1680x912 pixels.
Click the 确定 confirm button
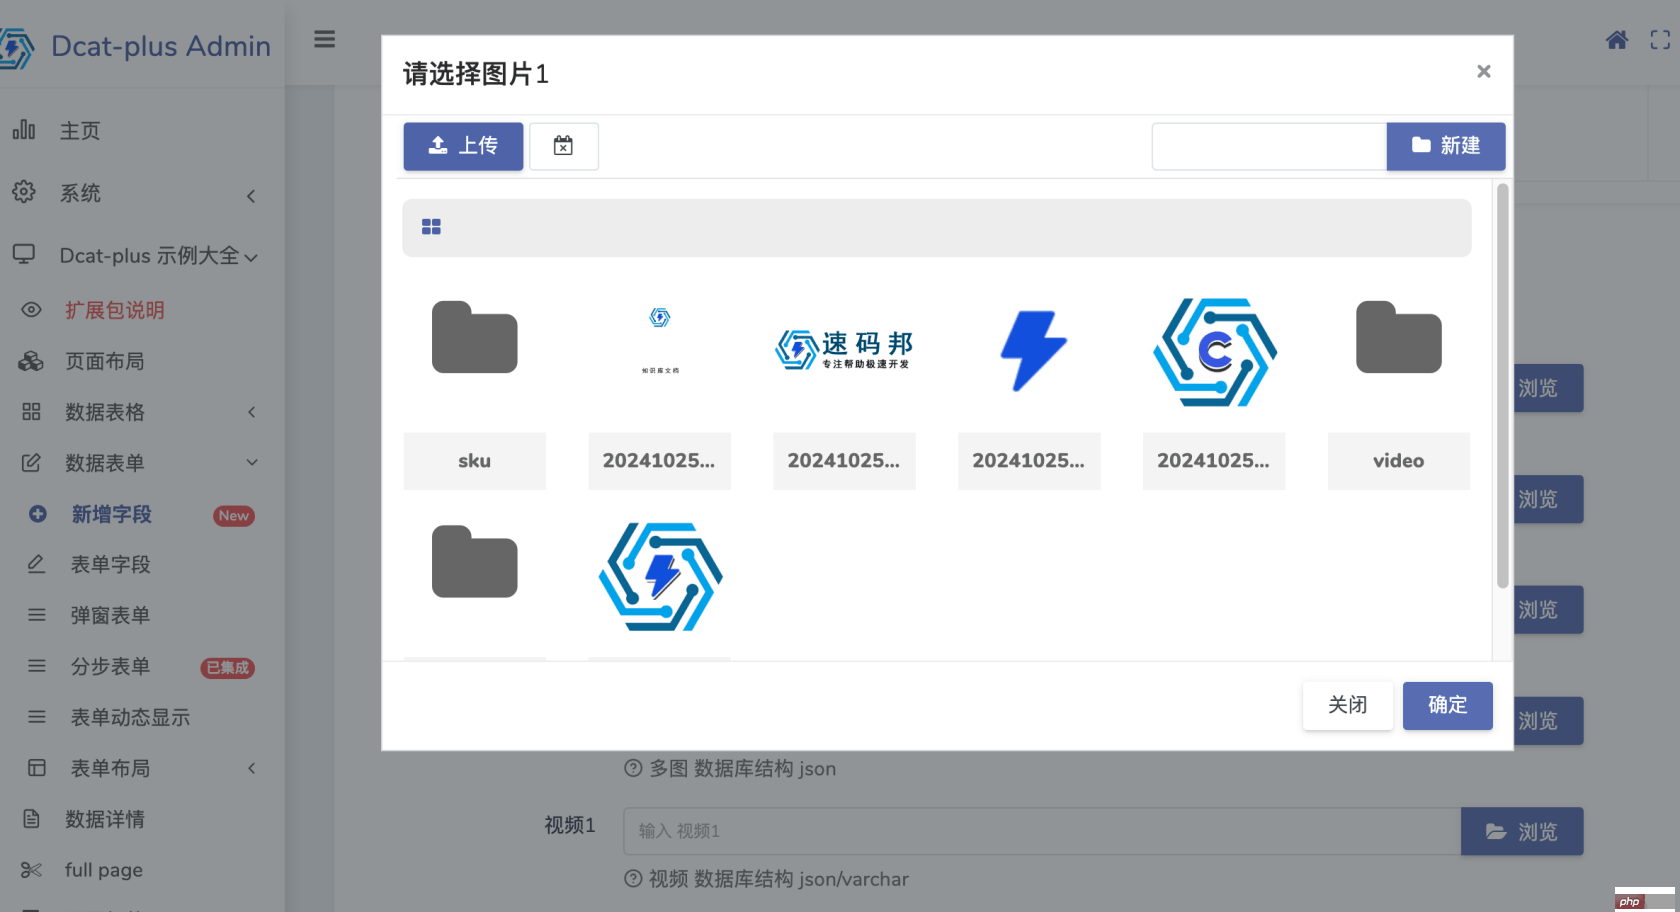tap(1447, 705)
